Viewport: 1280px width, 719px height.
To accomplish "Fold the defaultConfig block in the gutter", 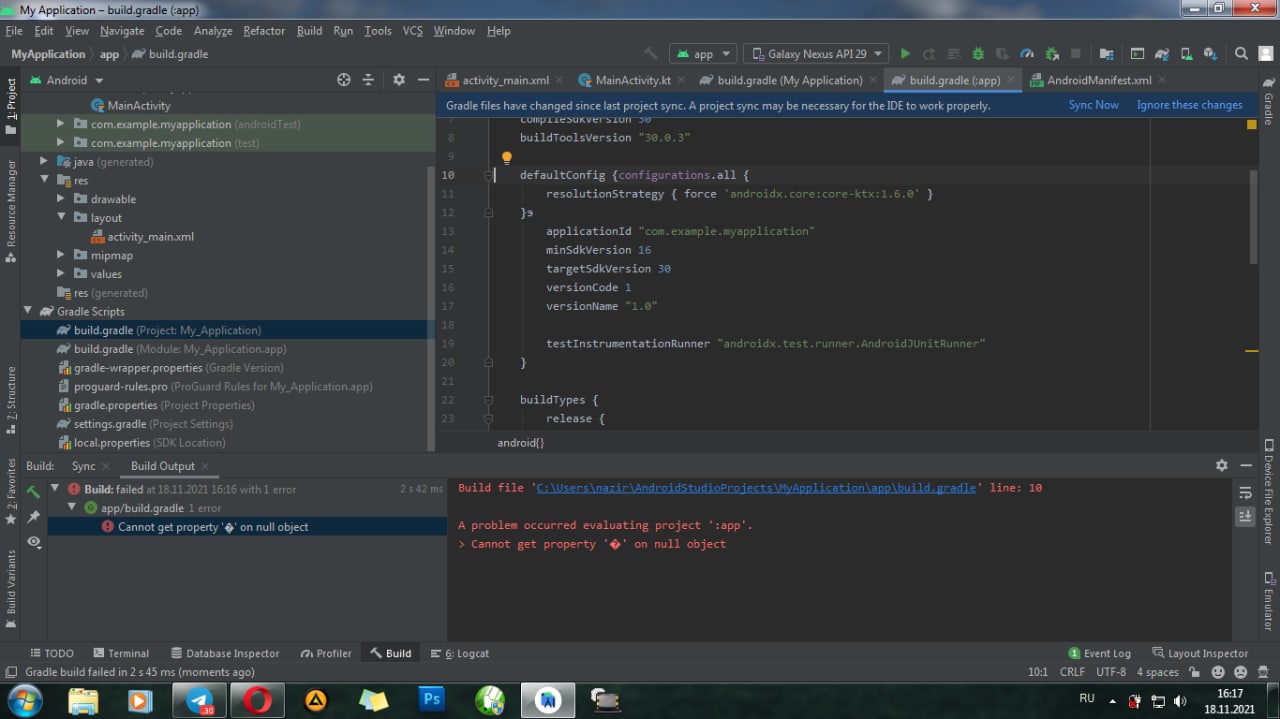I will [x=490, y=175].
